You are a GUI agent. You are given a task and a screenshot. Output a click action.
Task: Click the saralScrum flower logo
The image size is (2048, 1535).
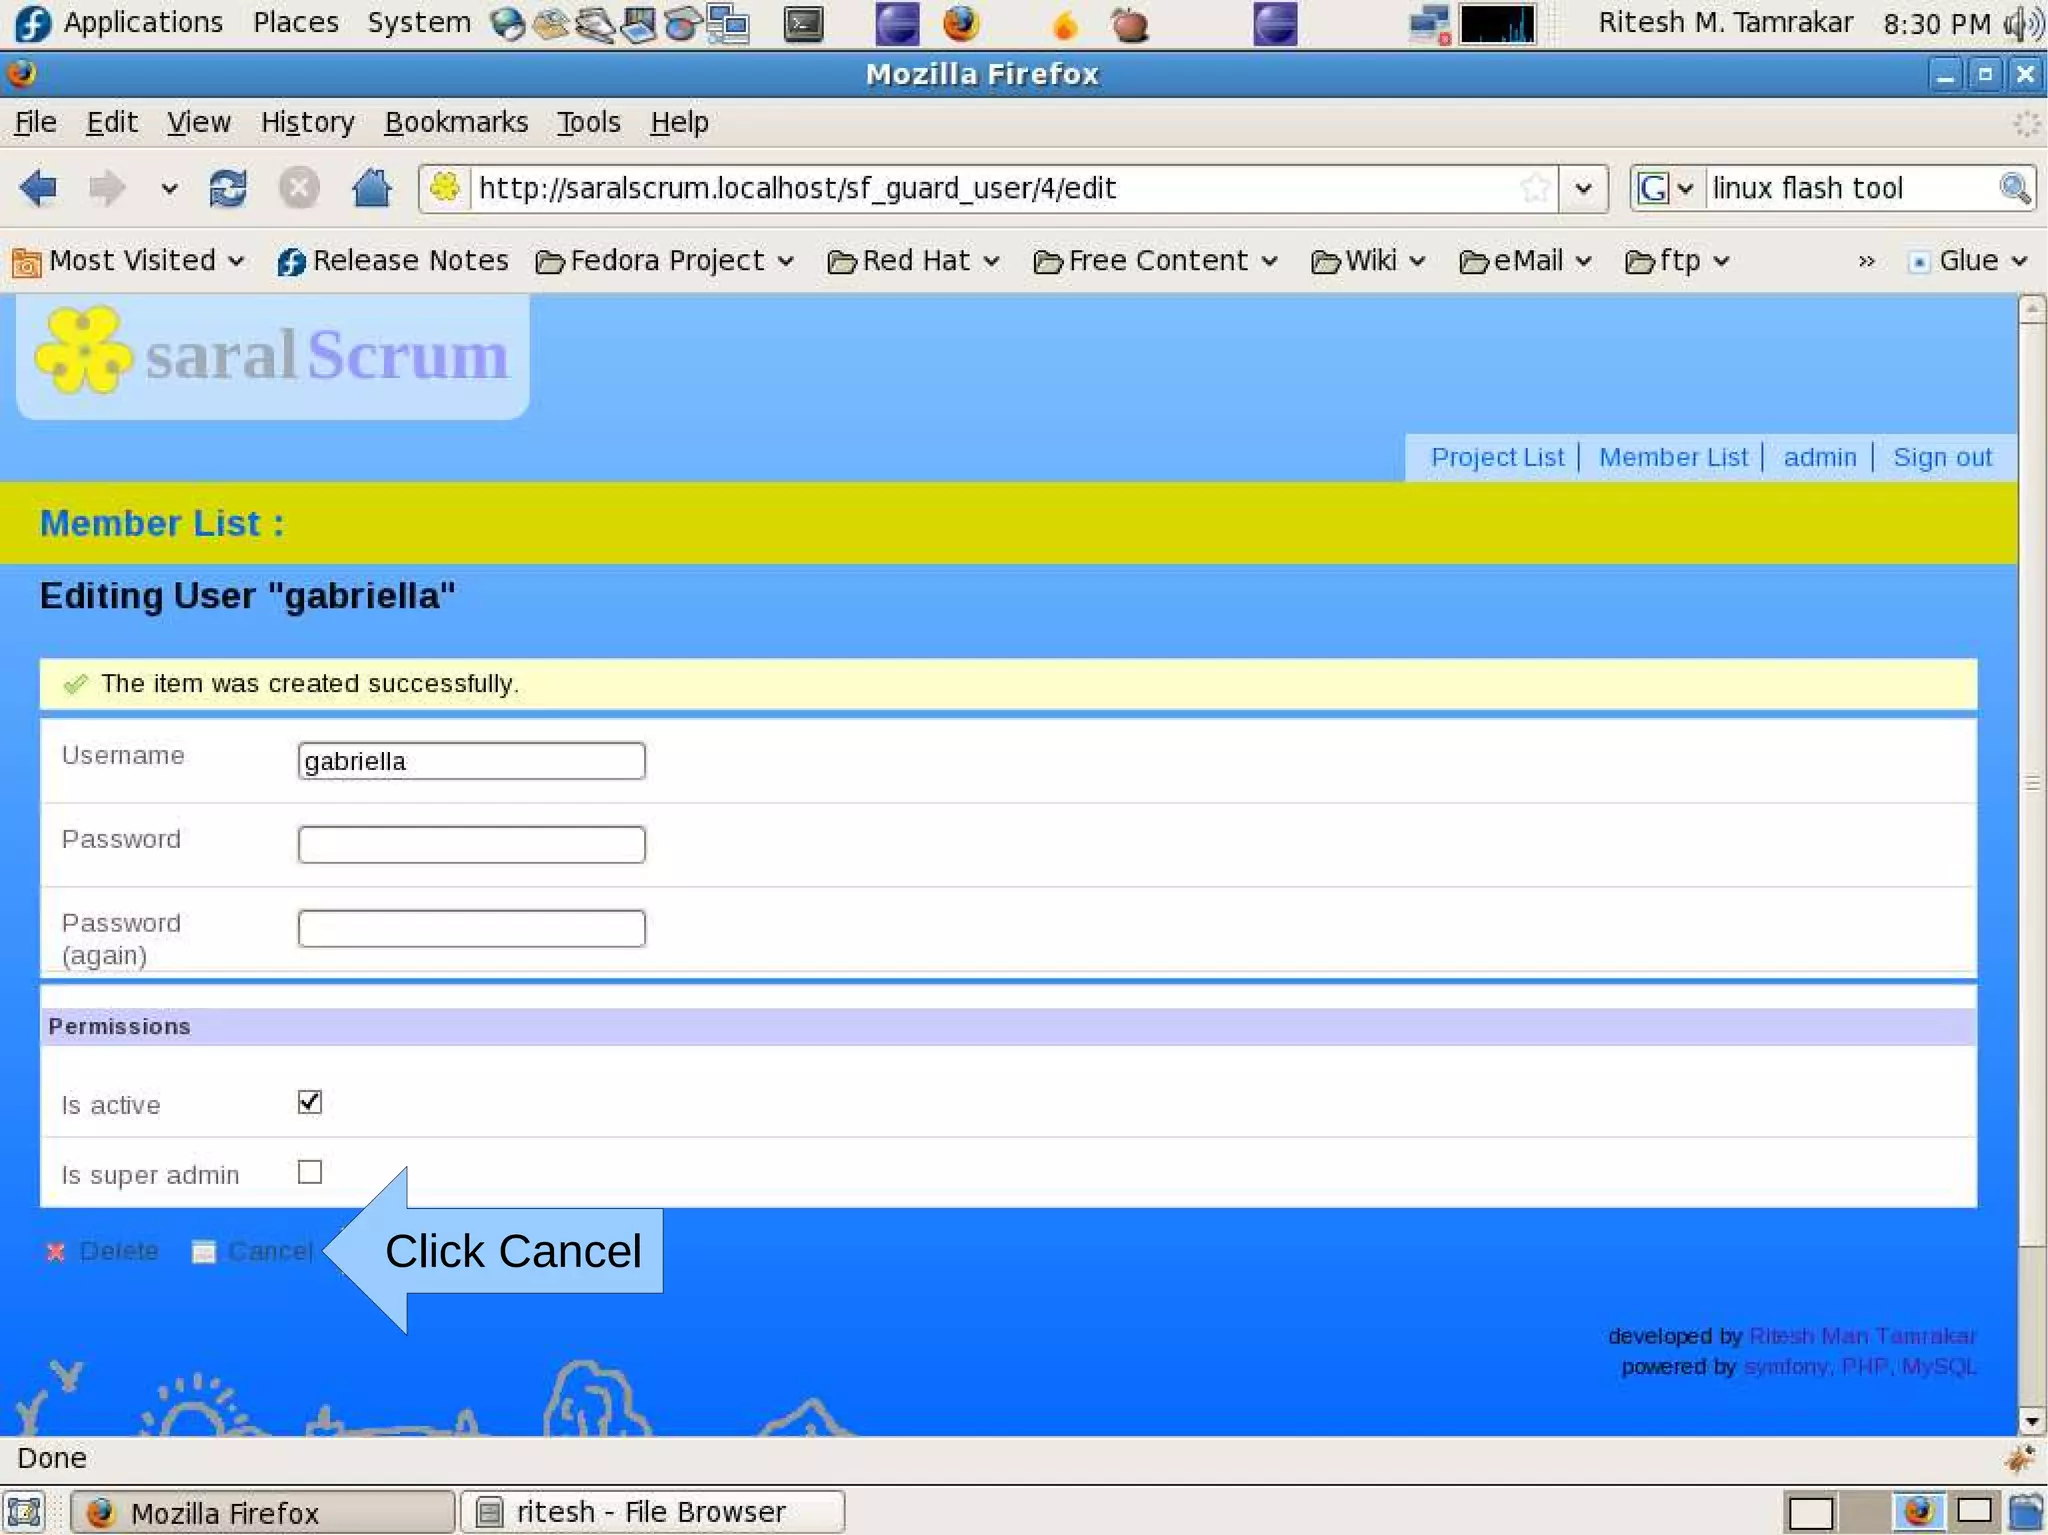point(83,350)
